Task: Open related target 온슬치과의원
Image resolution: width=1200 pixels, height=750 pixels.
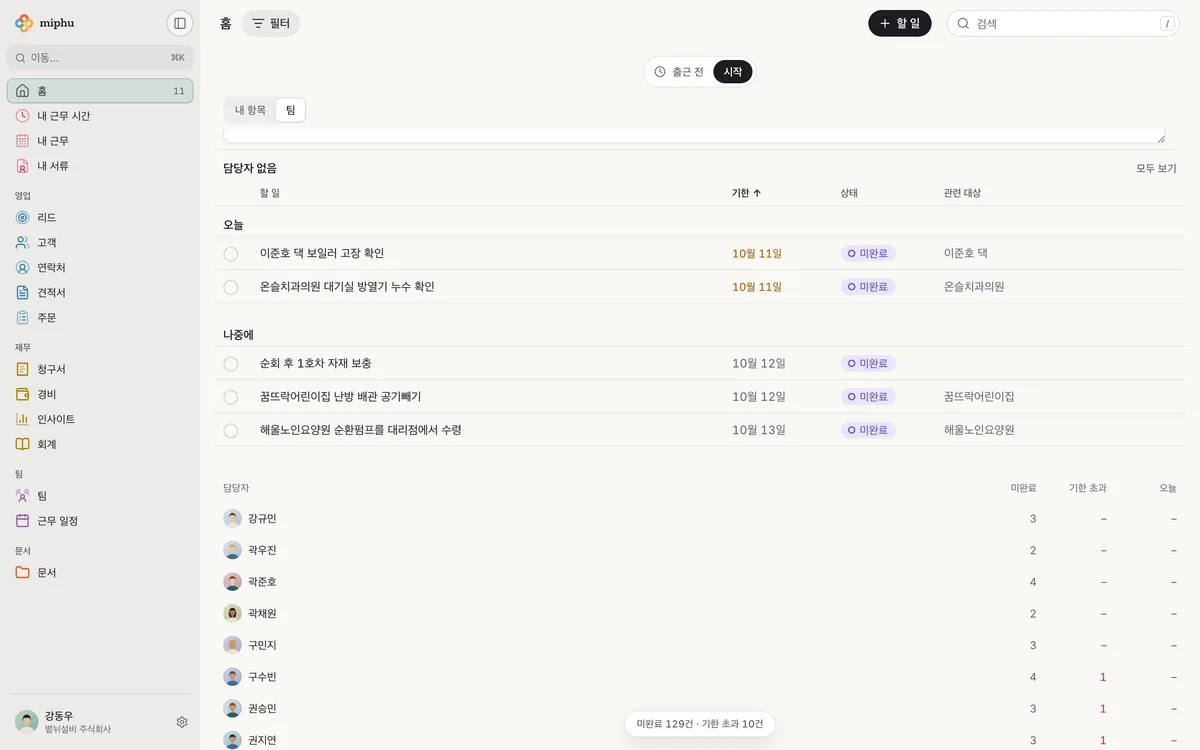Action: 974,287
